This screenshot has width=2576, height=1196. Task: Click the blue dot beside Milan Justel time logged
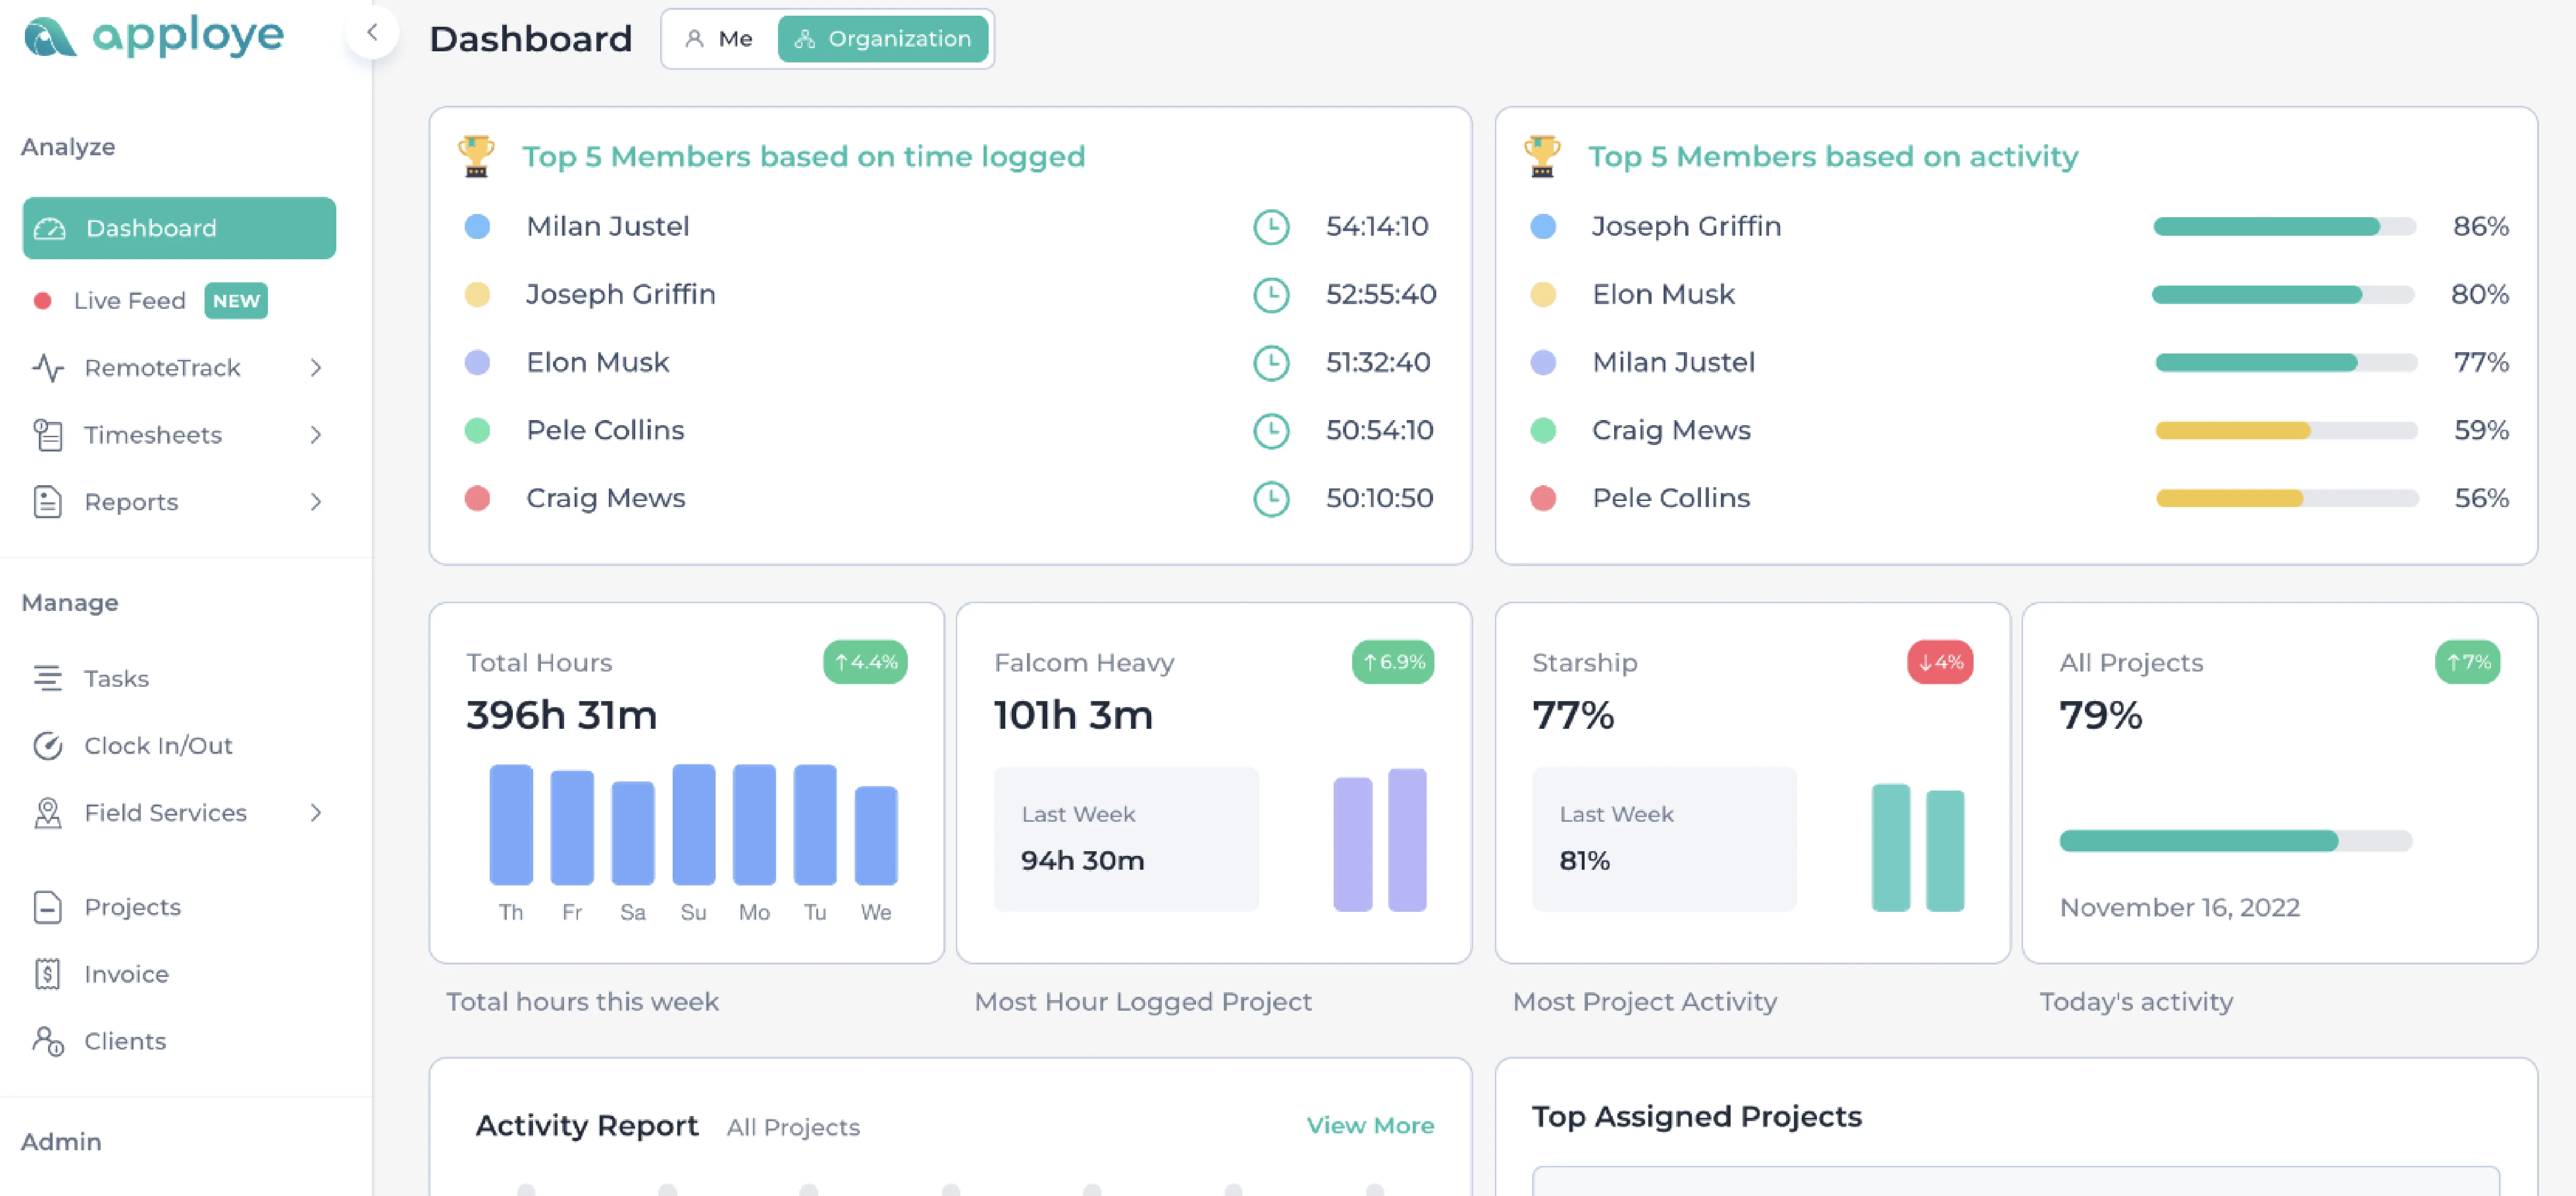click(478, 227)
